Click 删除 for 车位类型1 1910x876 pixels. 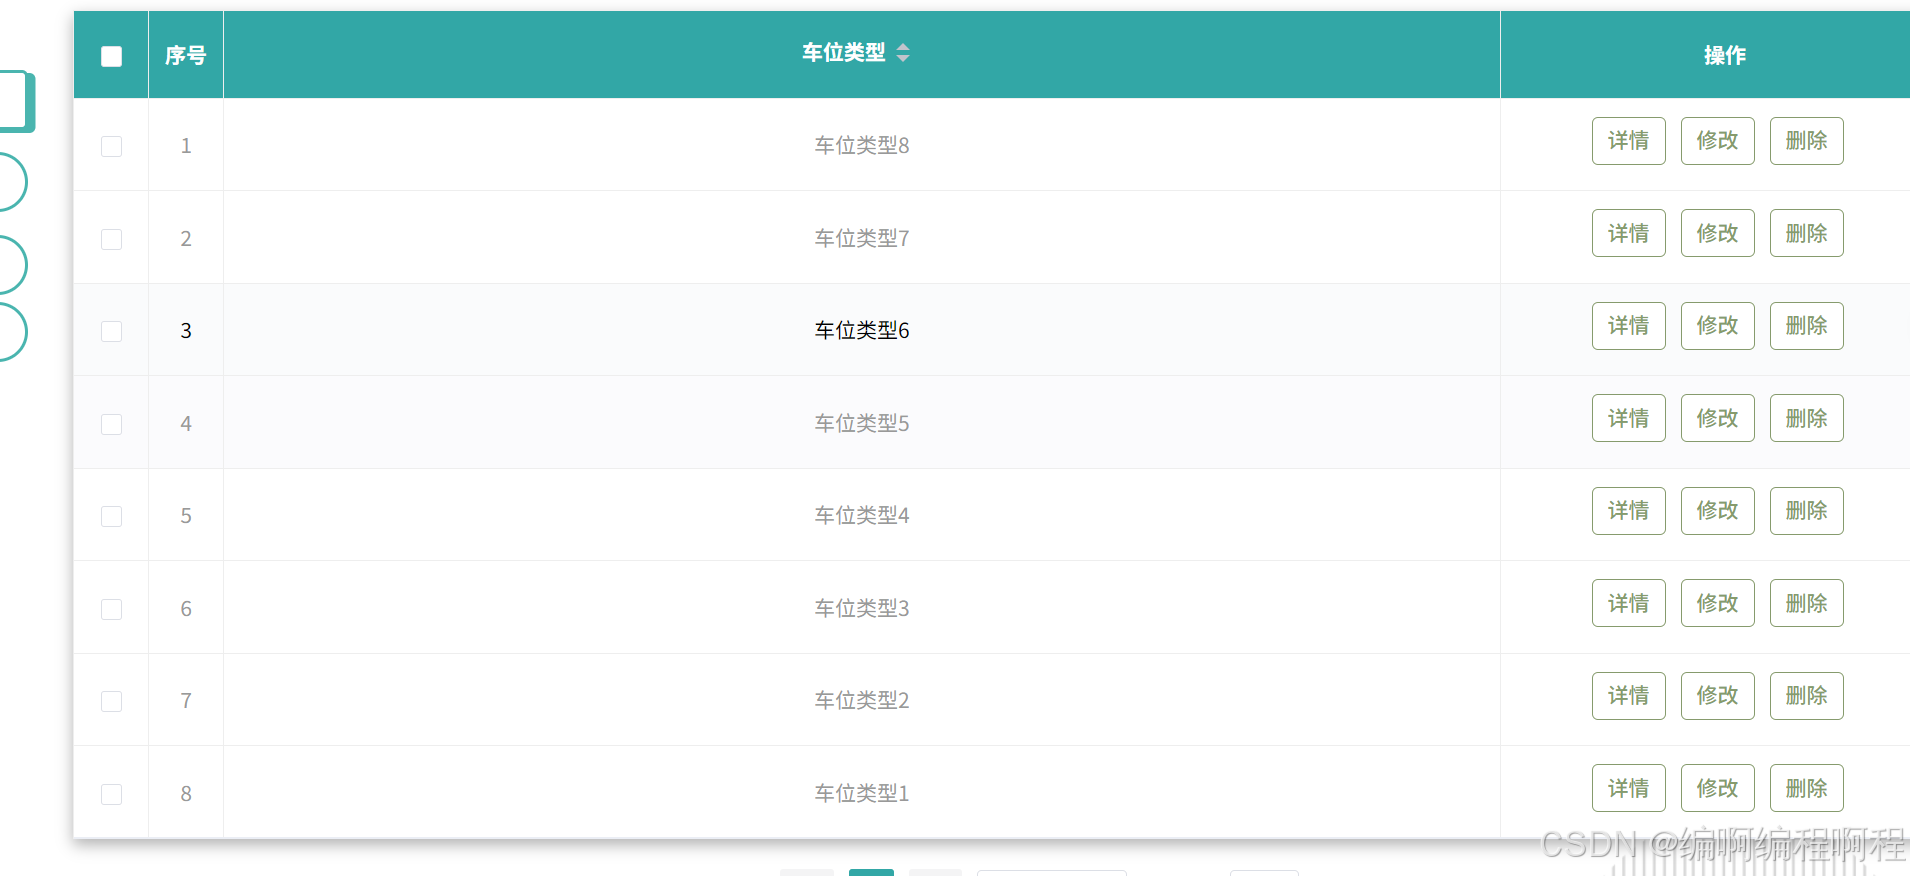pyautogui.click(x=1806, y=788)
